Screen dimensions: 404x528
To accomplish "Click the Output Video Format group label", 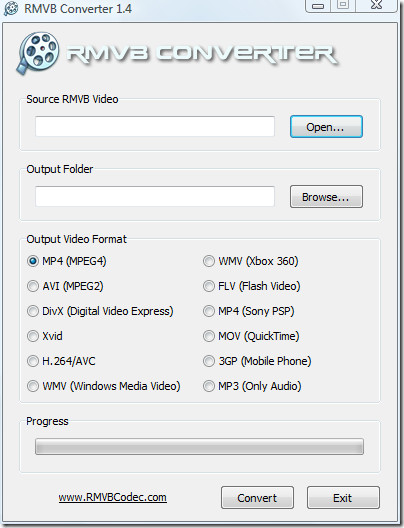I will [76, 239].
